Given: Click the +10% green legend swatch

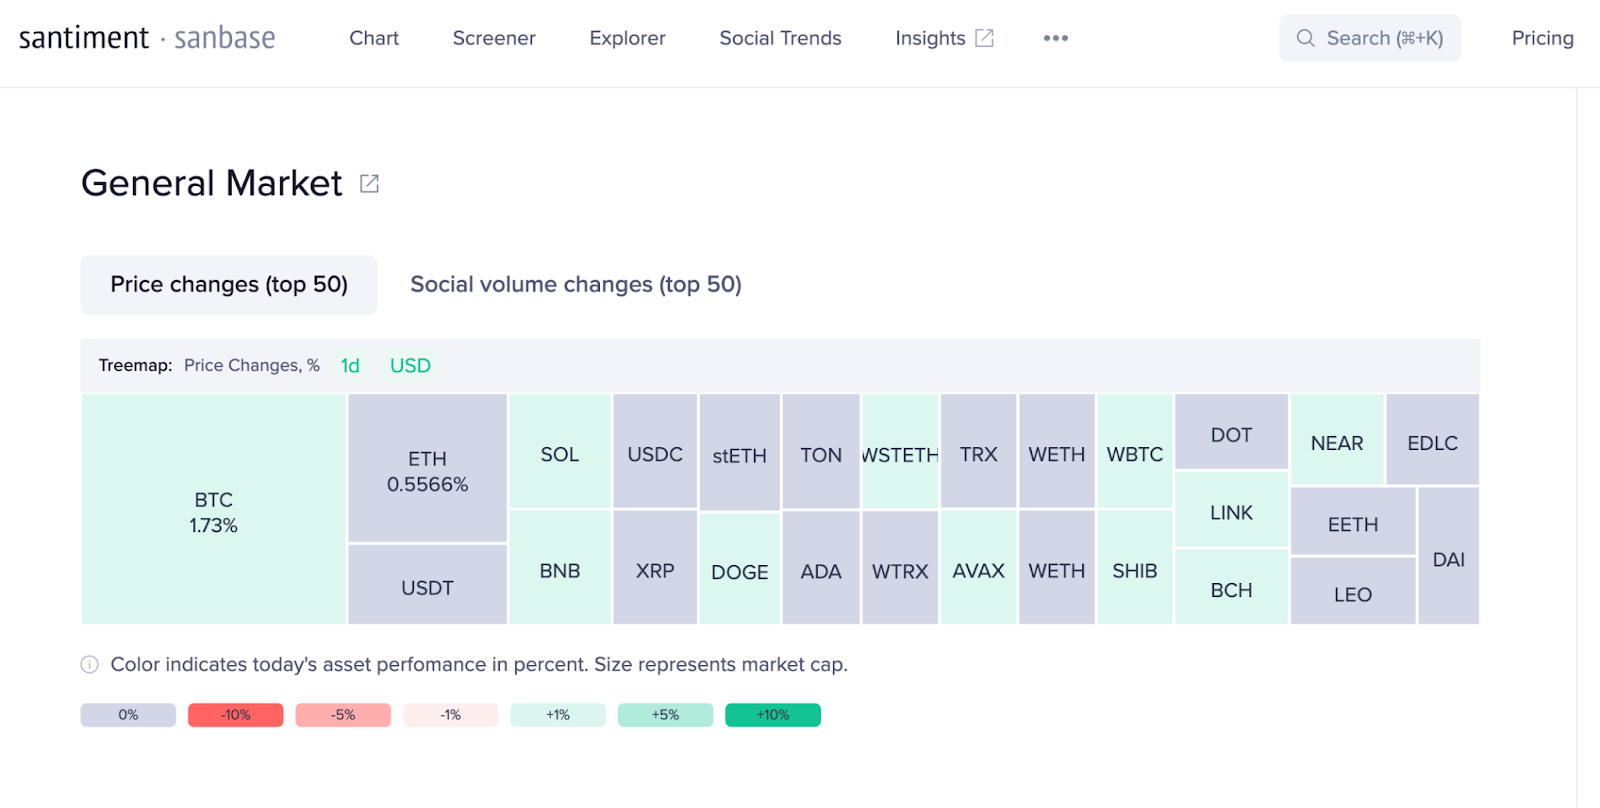Looking at the screenshot, I should pyautogui.click(x=773, y=715).
